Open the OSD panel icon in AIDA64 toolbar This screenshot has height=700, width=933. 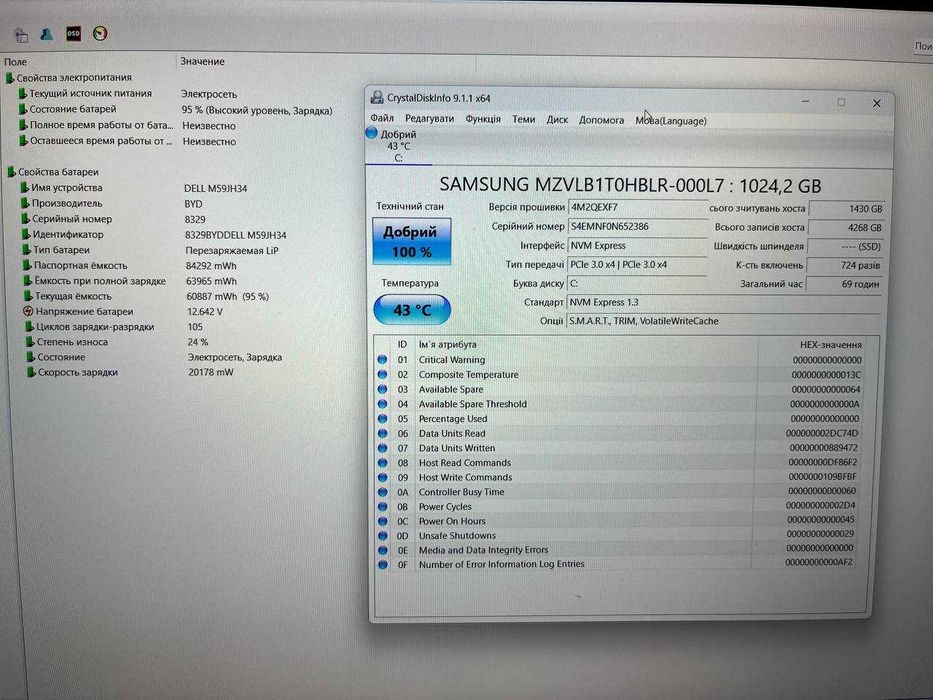click(x=73, y=33)
